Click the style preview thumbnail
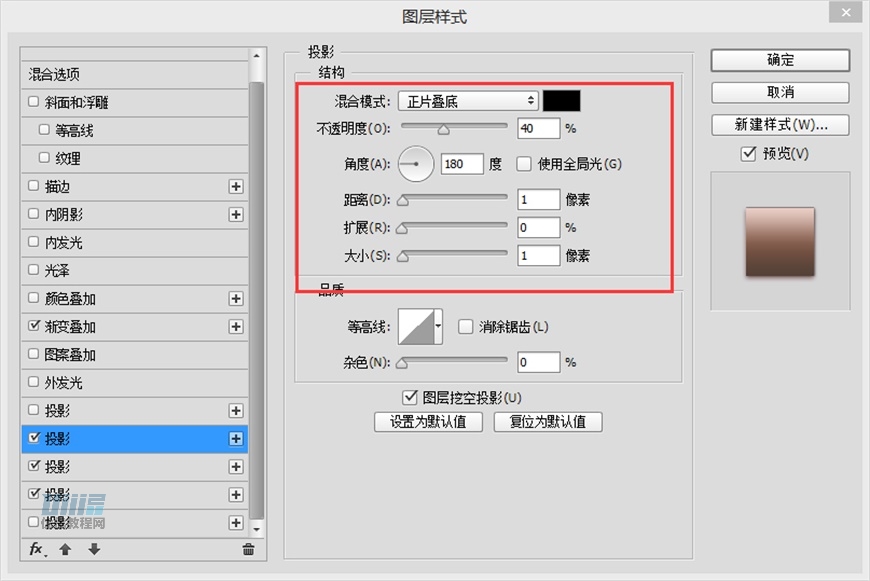The width and height of the screenshot is (870, 581). pos(780,241)
